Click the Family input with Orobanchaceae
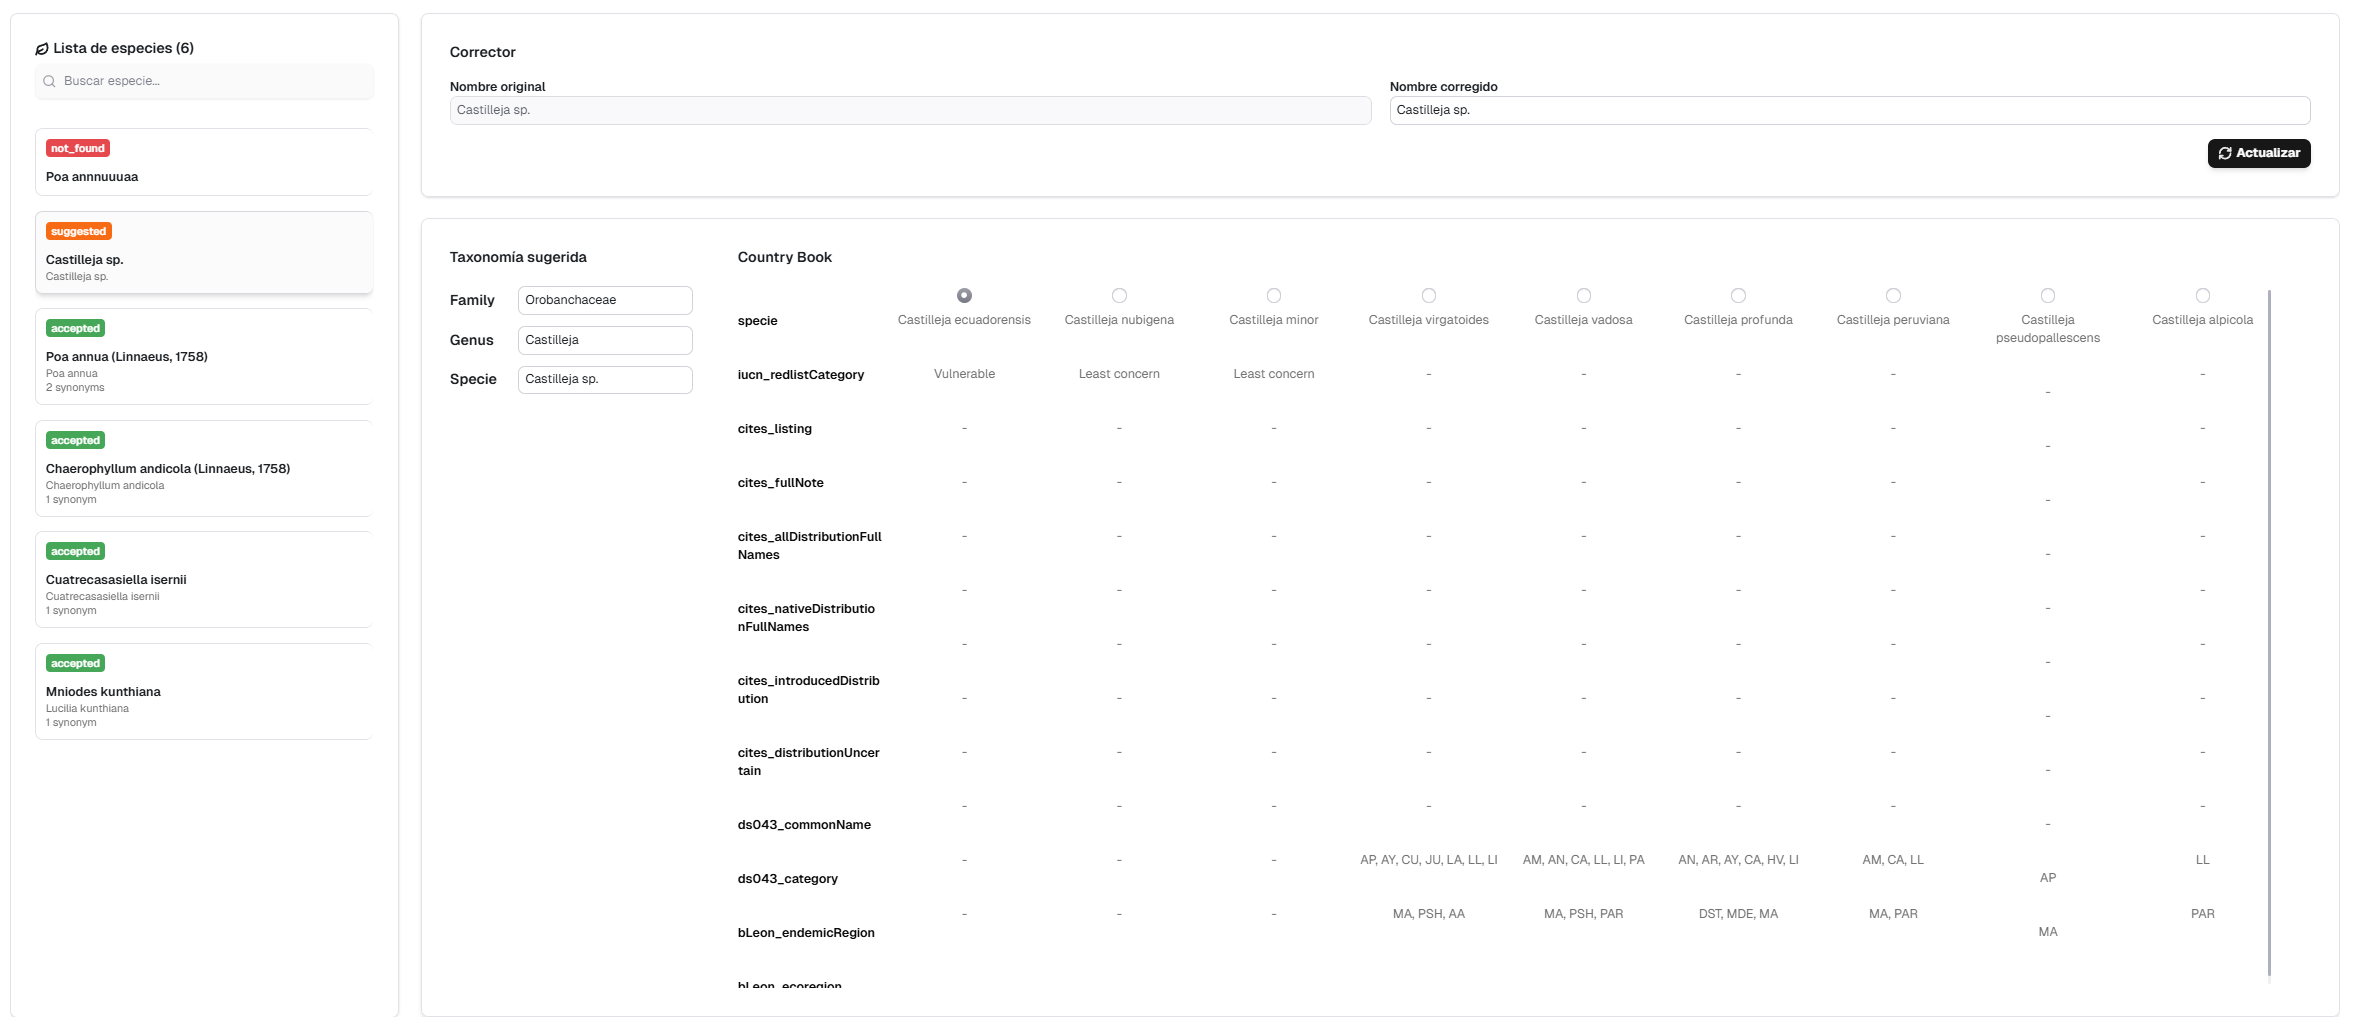This screenshot has height=1029, width=2370. (x=604, y=301)
